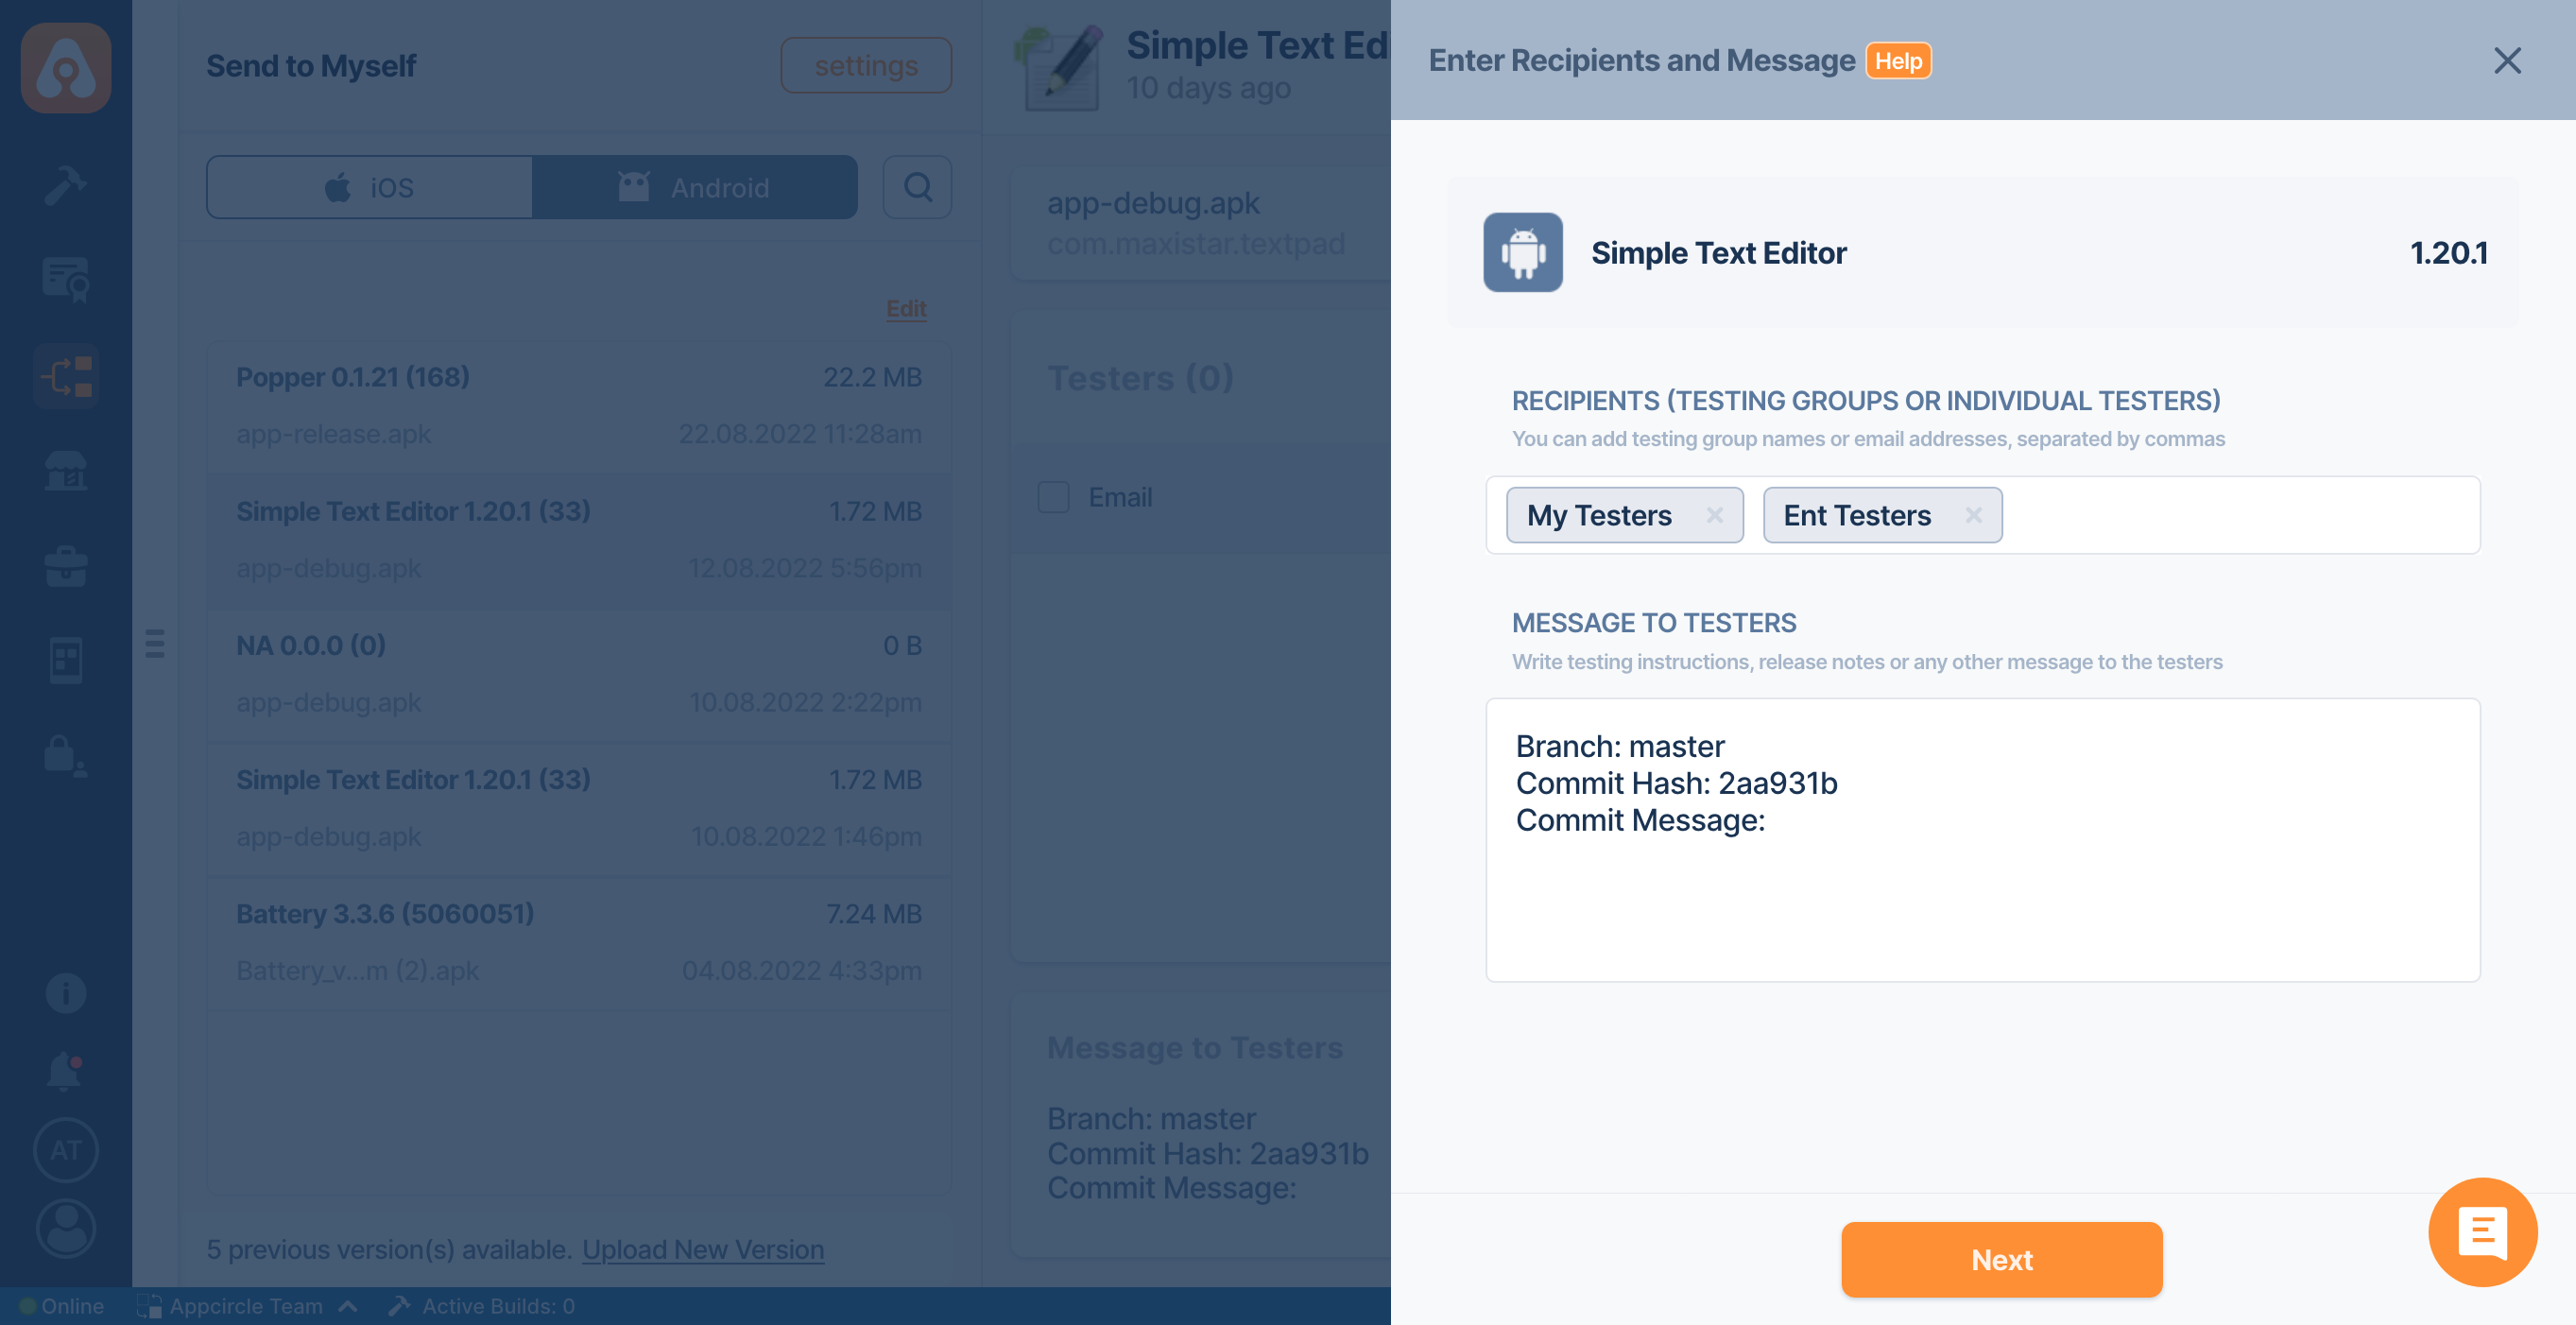The height and width of the screenshot is (1325, 2576).
Task: Click the com.maxistar.textpad package name
Action: 1196,243
